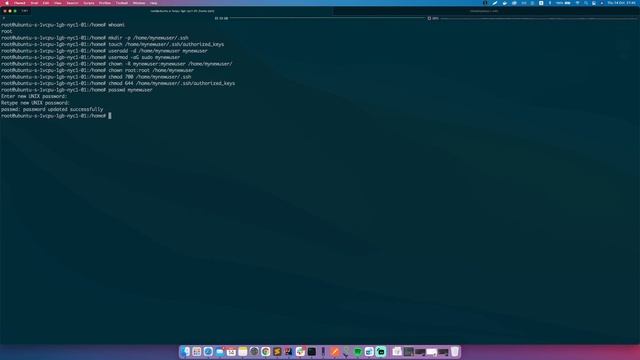Viewport: 640px width, 360px height.
Task: Click the Wi-Fi status icon in menu bar
Action: point(577,3)
